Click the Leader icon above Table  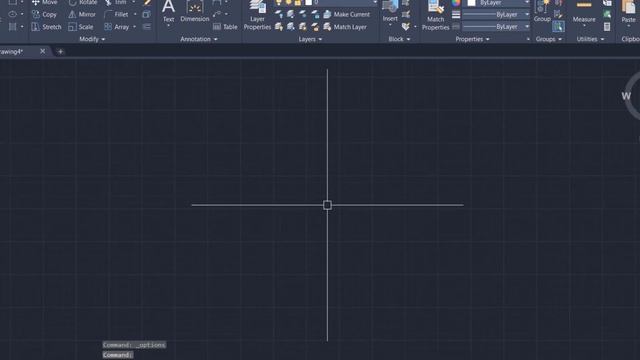pyautogui.click(x=217, y=14)
